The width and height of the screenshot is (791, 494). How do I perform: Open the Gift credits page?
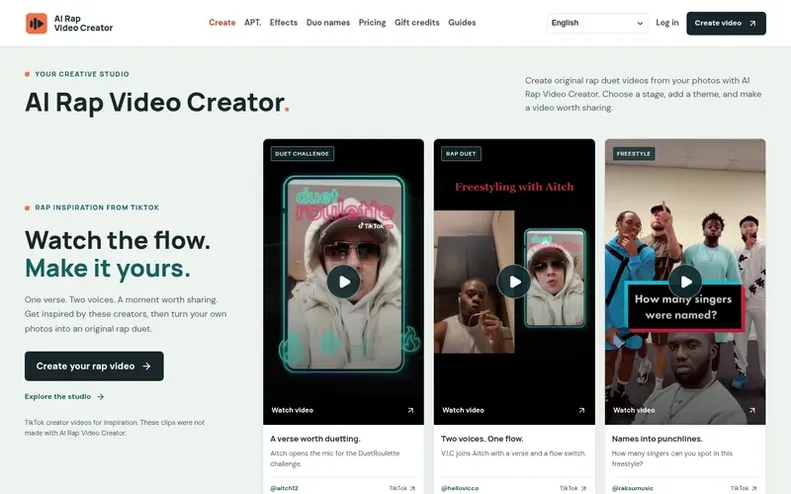417,23
